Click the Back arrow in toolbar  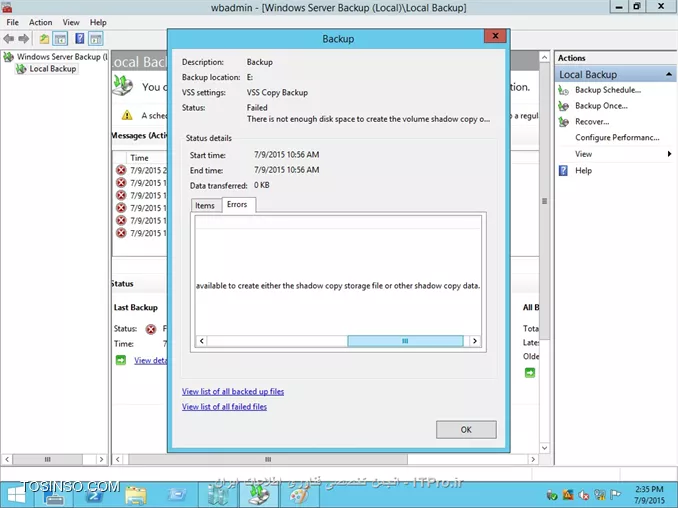pyautogui.click(x=8, y=39)
